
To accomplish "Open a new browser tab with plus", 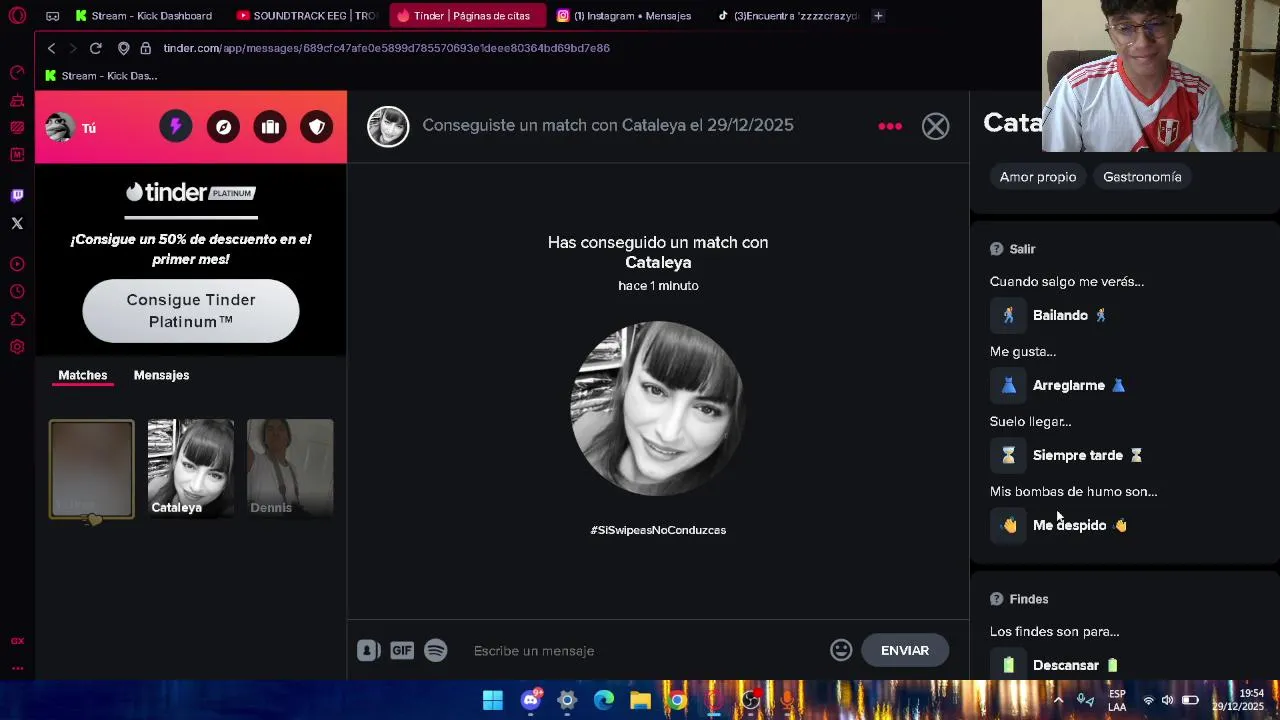I will coord(878,16).
